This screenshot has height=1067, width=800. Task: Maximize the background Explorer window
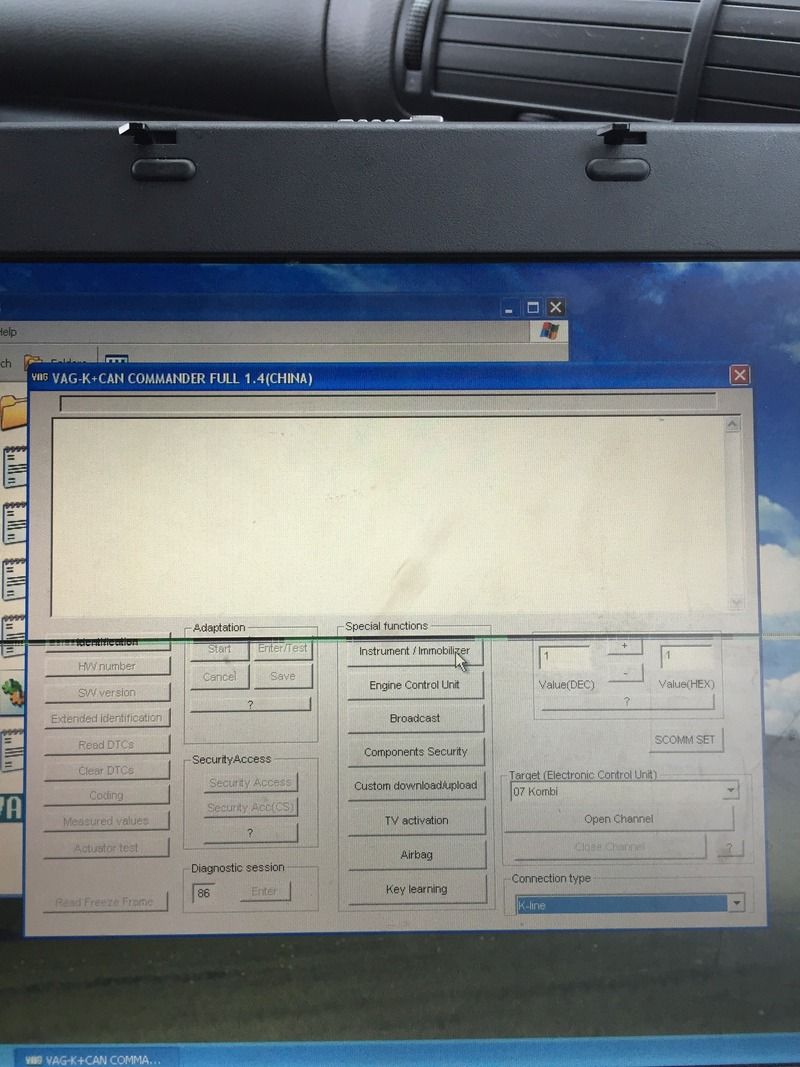tap(533, 308)
